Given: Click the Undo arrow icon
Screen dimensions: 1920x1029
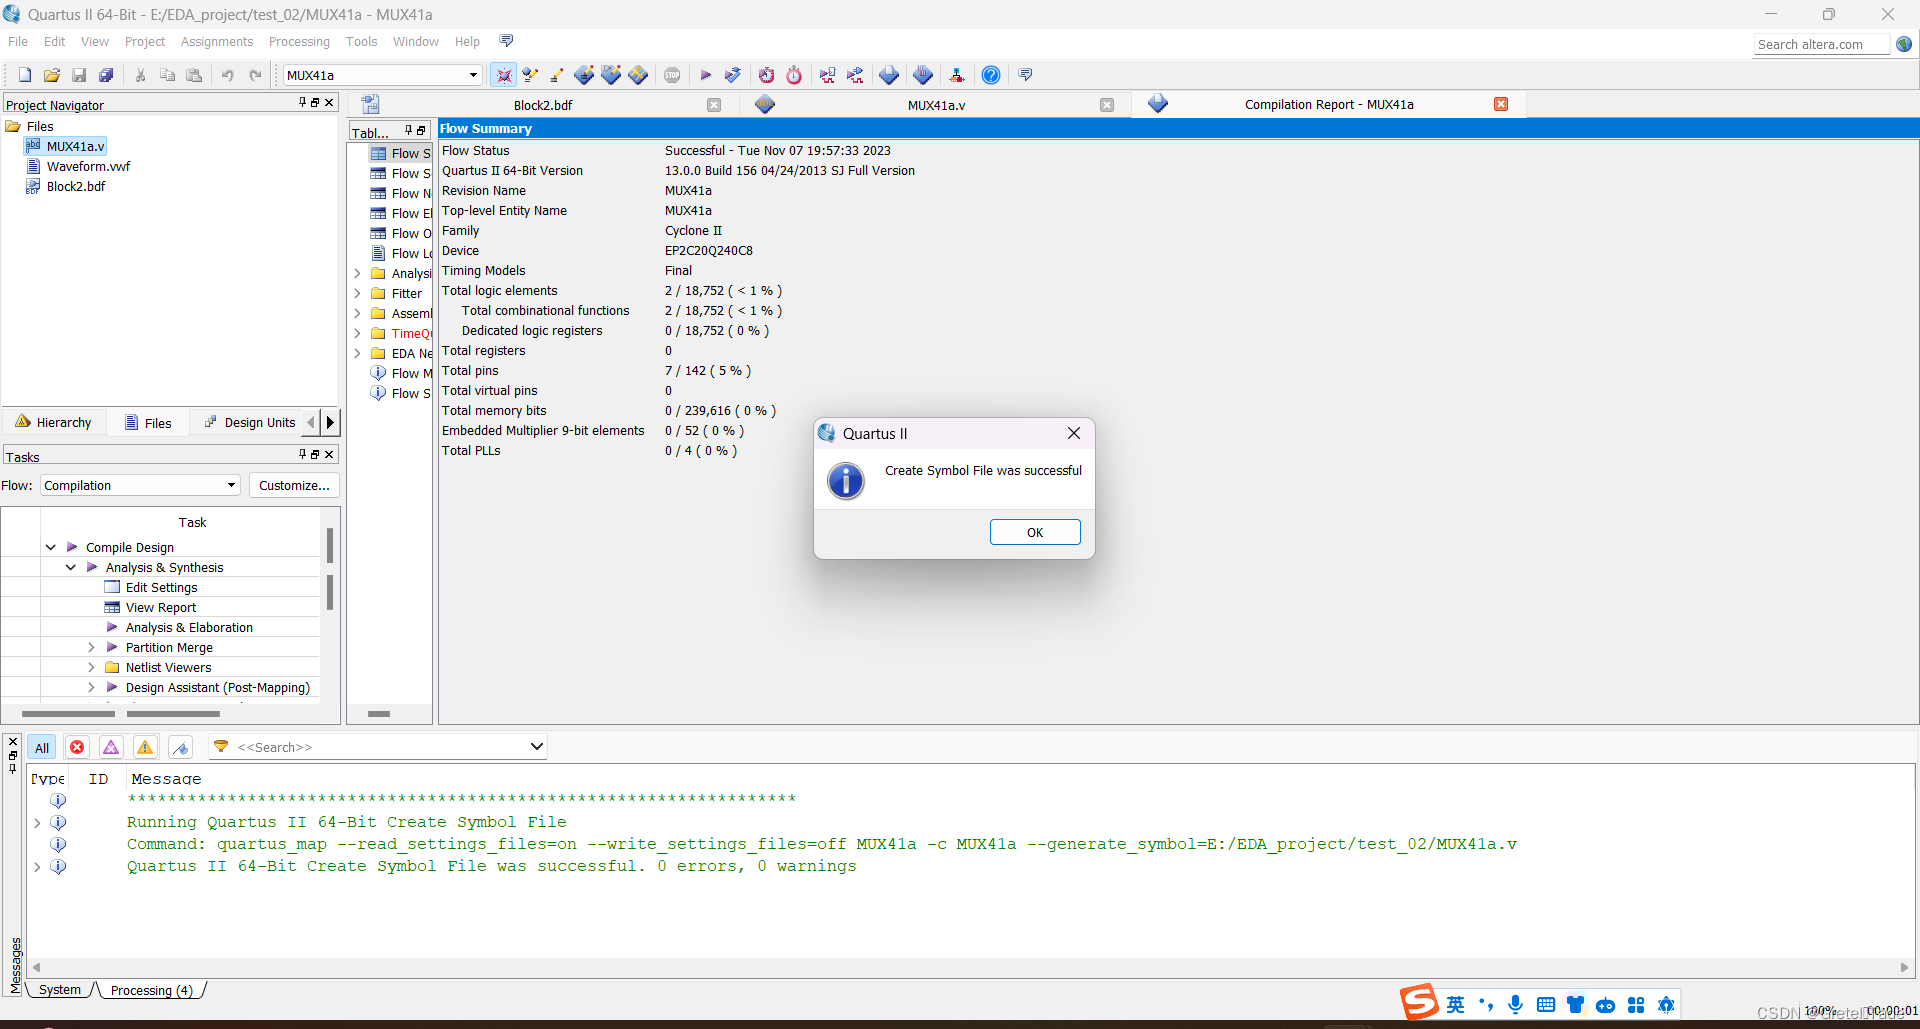Looking at the screenshot, I should click(228, 75).
